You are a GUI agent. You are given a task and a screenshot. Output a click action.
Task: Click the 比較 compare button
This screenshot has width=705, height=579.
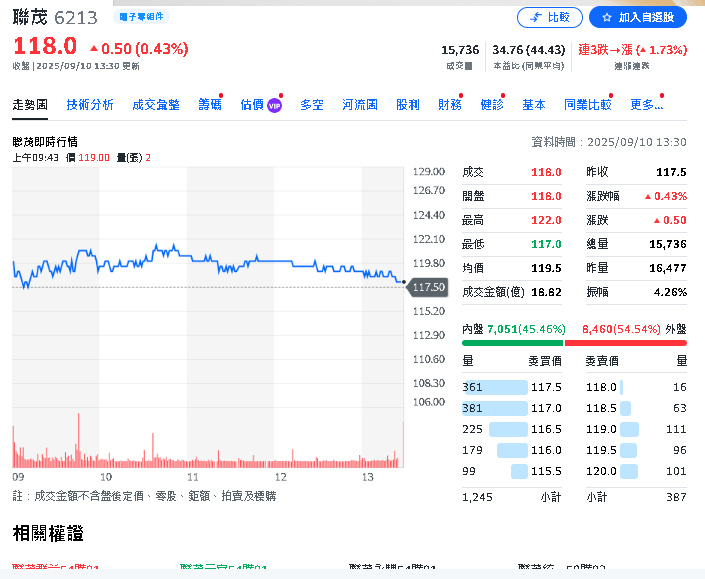click(549, 18)
